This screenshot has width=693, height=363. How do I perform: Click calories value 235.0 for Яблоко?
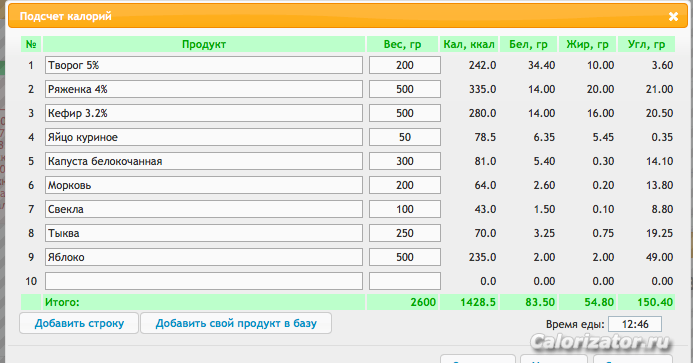pos(482,257)
